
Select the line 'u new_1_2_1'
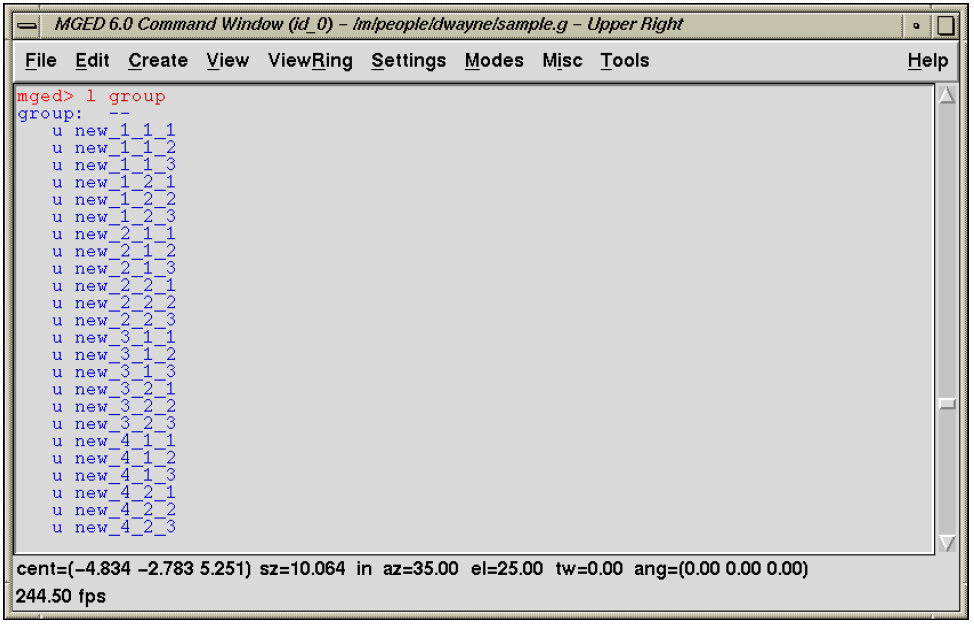point(114,183)
